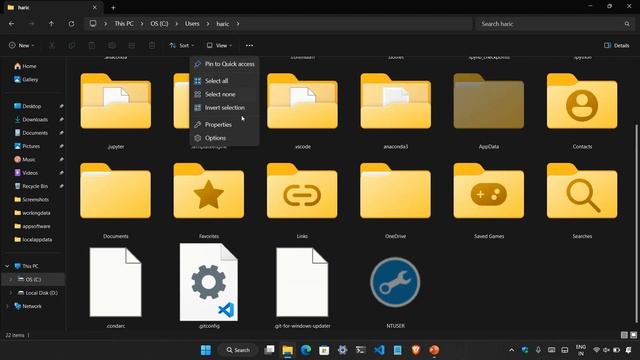The width and height of the screenshot is (640, 360).
Task: Expand the OS (C:) tree node
Action: coord(11,280)
